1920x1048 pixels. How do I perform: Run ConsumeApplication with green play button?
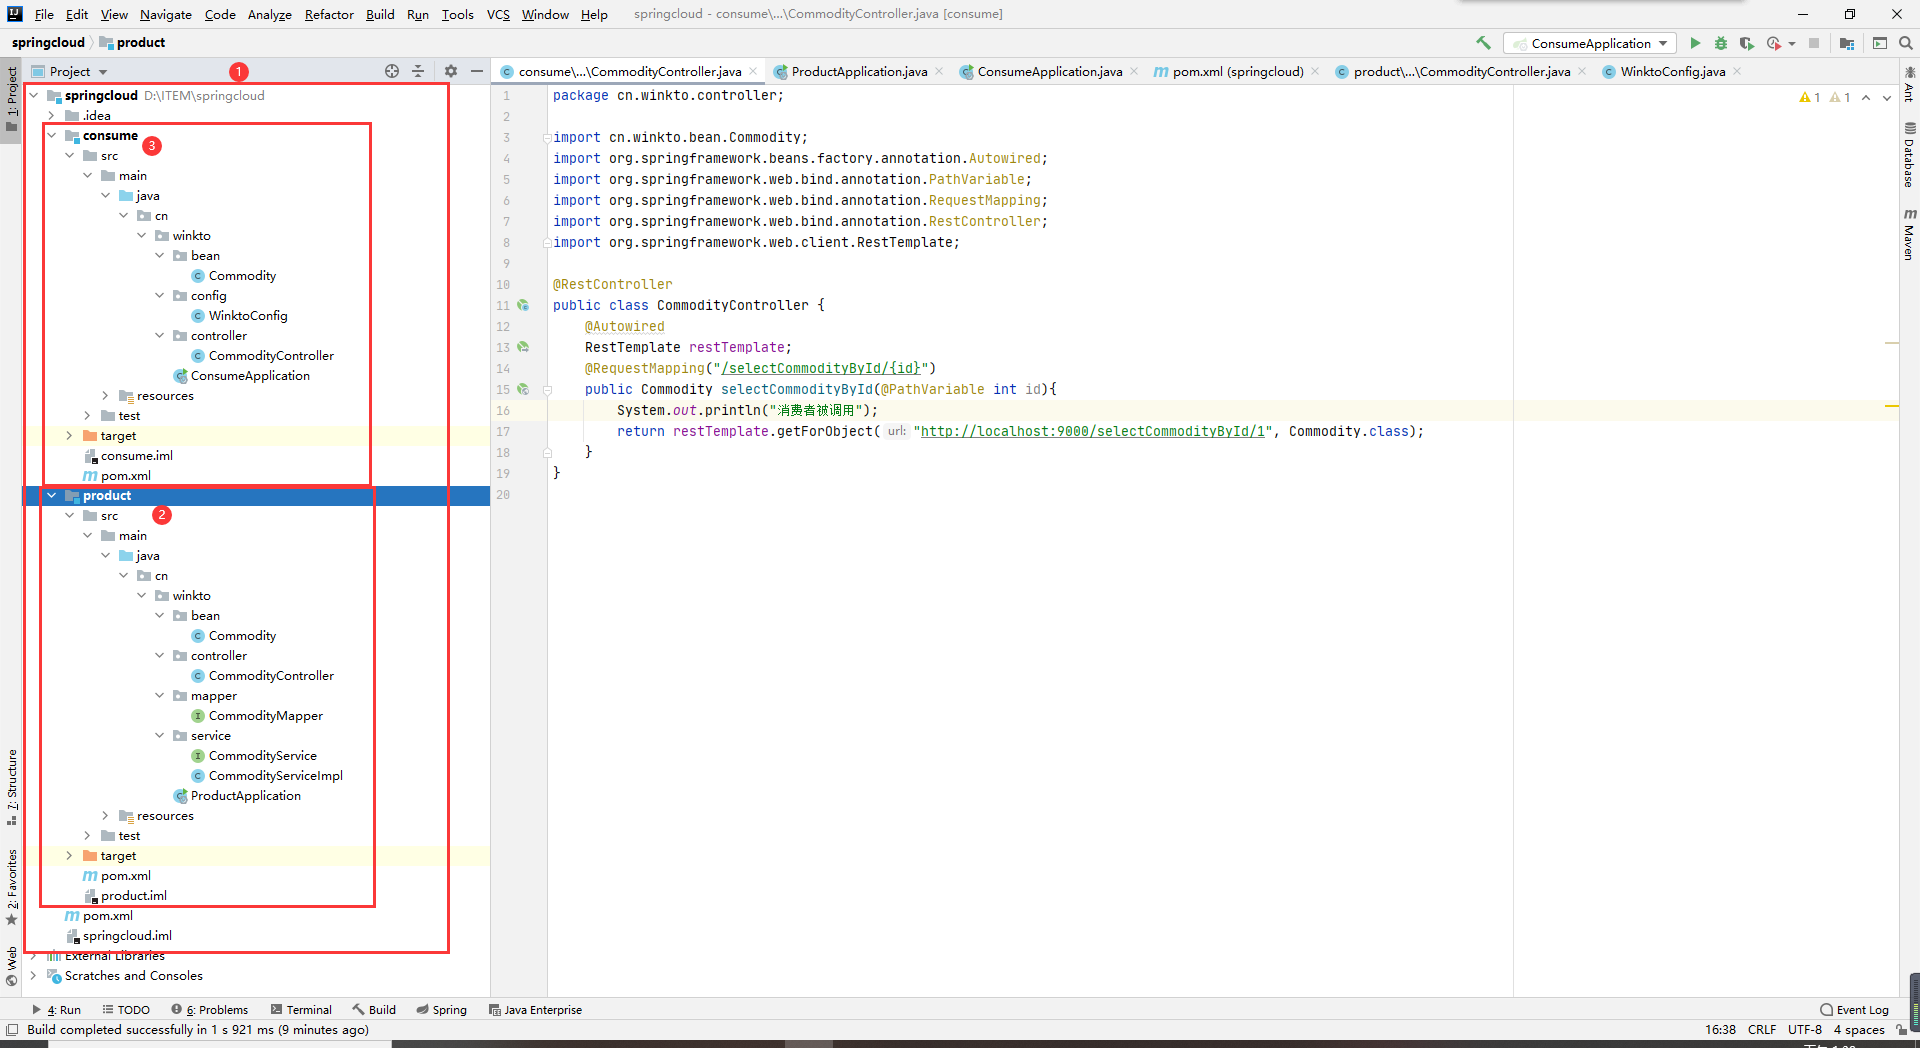[1695, 43]
